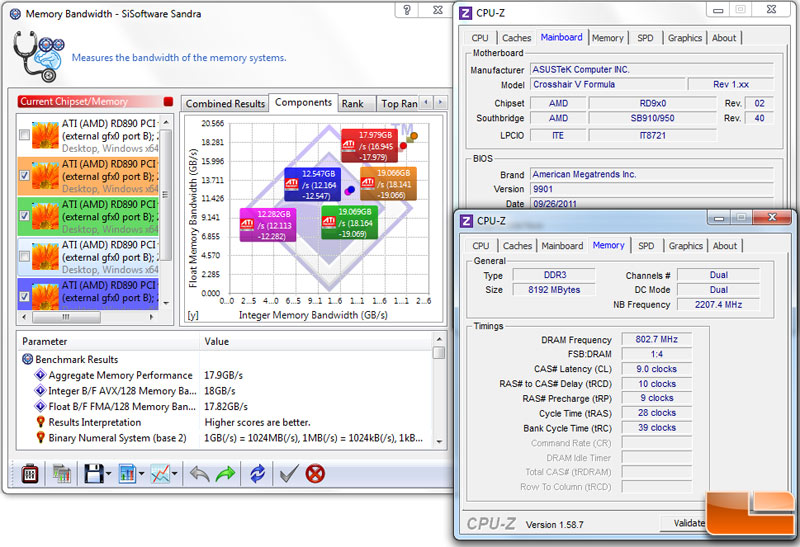The height and width of the screenshot is (547, 800).
Task: Open the line graph icon dropdown arrow
Action: (x=174, y=474)
